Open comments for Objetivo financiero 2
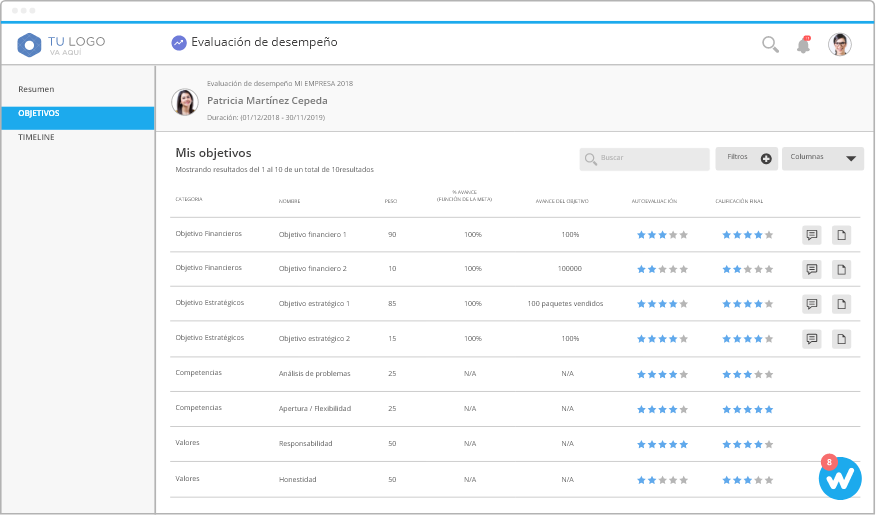The height and width of the screenshot is (515, 876). (x=812, y=269)
